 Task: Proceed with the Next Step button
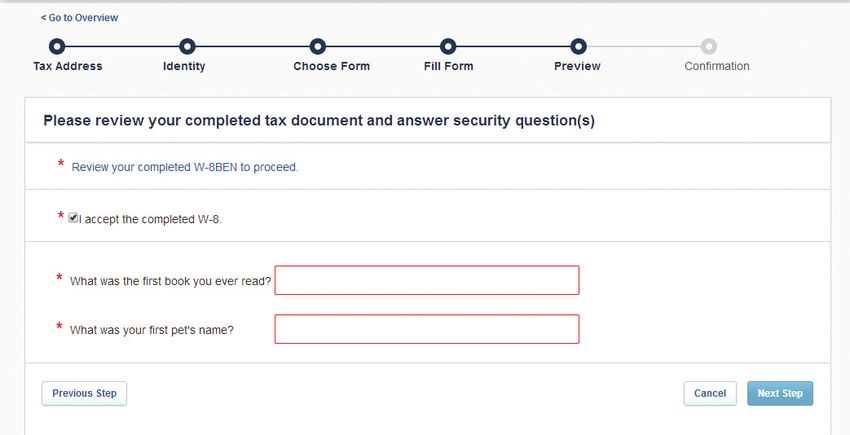[x=780, y=394]
